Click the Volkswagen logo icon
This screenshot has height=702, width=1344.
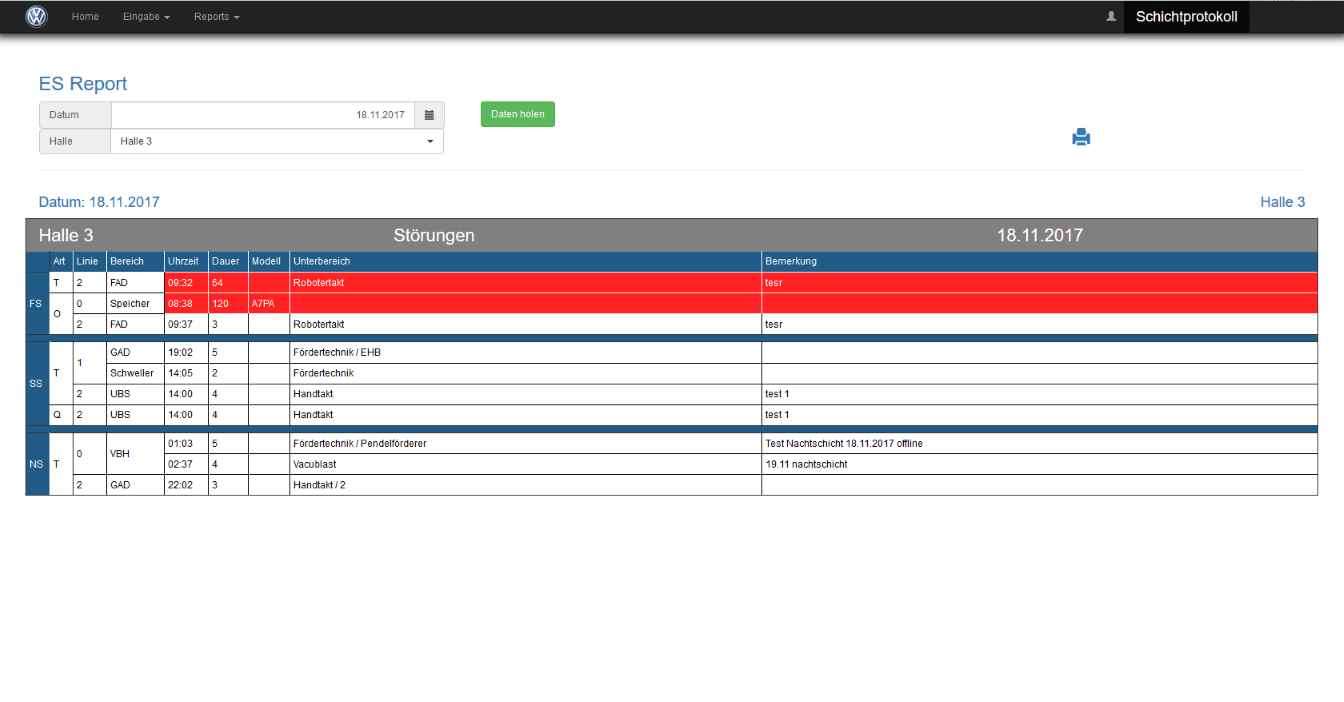pos(36,17)
